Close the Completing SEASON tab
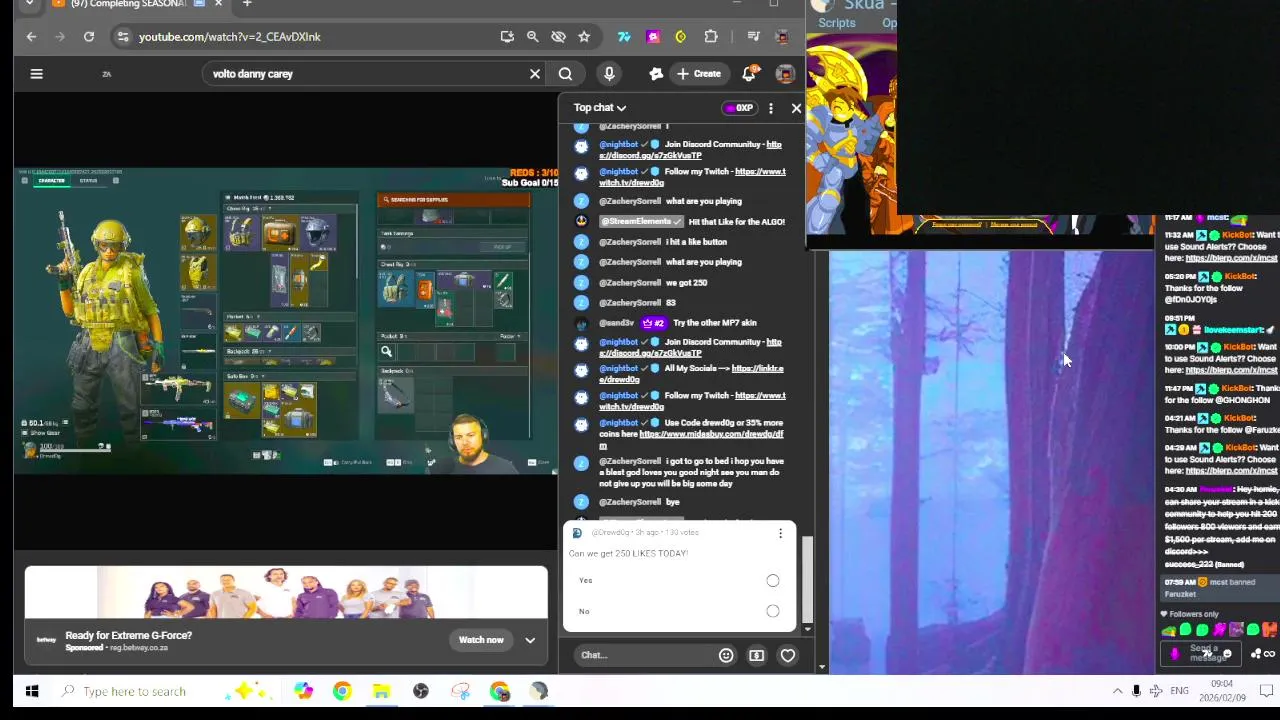The width and height of the screenshot is (1280, 720). click(x=218, y=4)
